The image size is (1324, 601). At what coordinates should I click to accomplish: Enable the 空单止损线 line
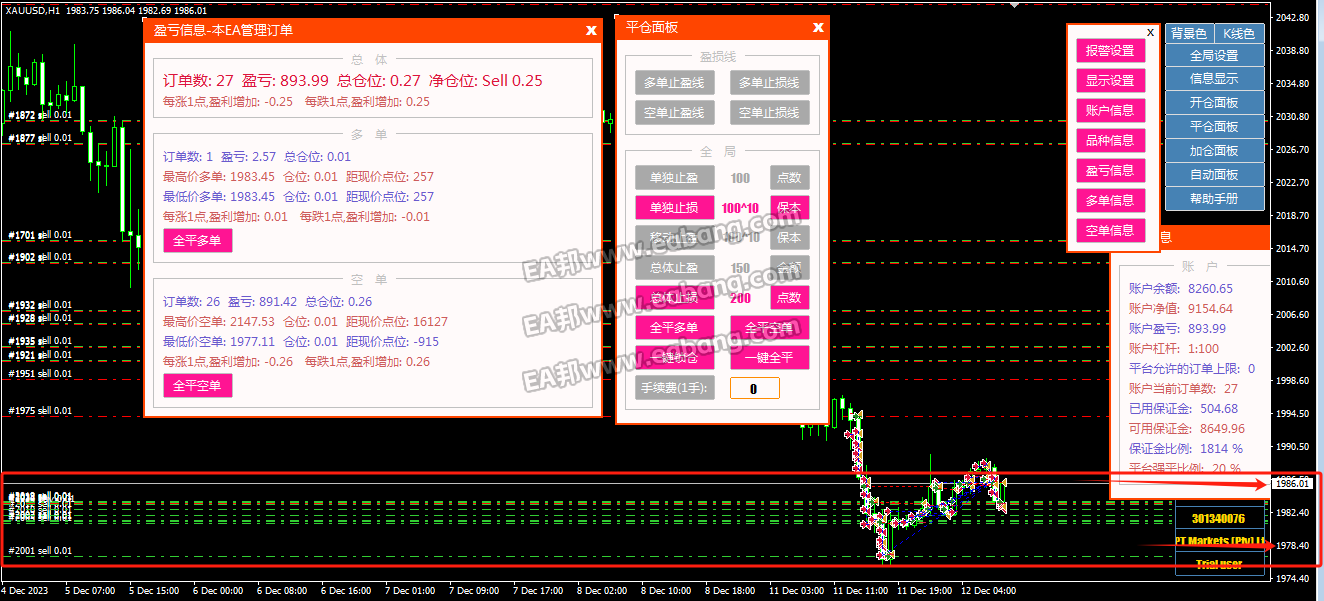click(769, 113)
